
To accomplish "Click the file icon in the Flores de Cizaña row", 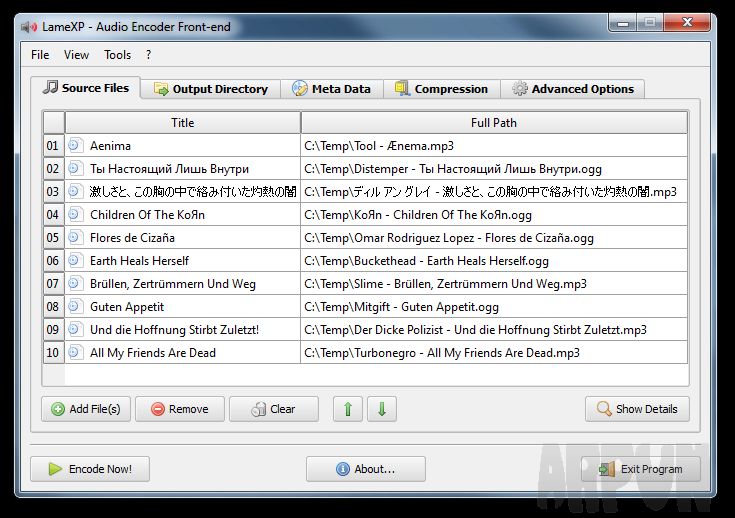I will [x=75, y=238].
